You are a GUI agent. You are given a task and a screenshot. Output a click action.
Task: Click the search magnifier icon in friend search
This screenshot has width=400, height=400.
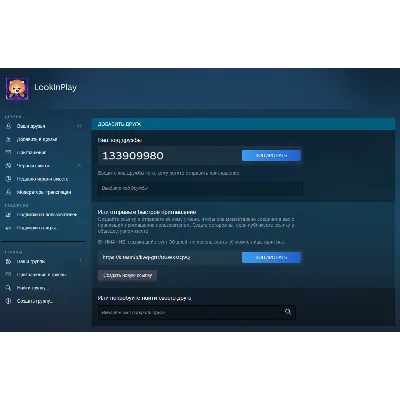[x=288, y=312]
